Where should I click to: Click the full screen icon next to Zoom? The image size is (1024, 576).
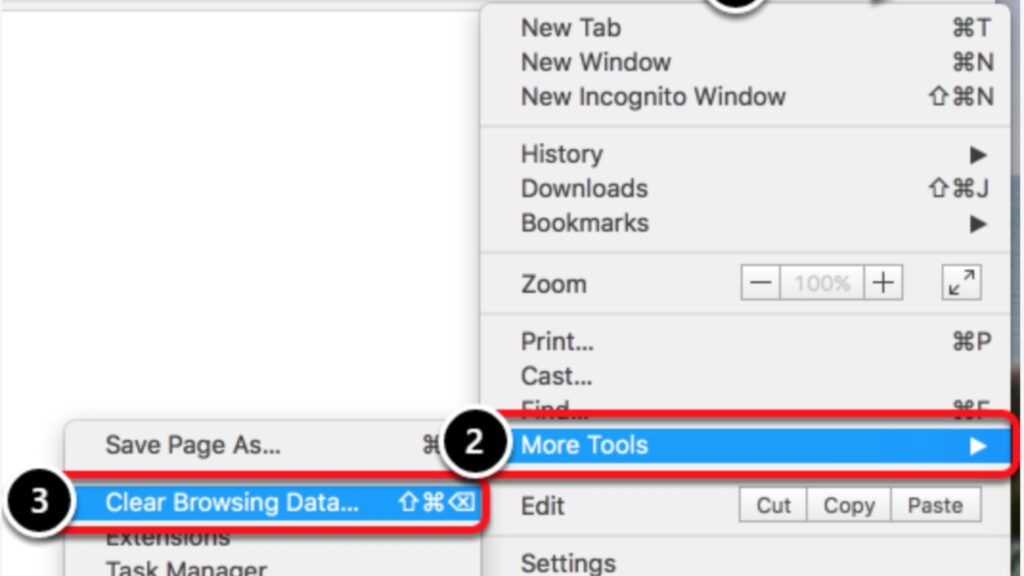(x=961, y=283)
